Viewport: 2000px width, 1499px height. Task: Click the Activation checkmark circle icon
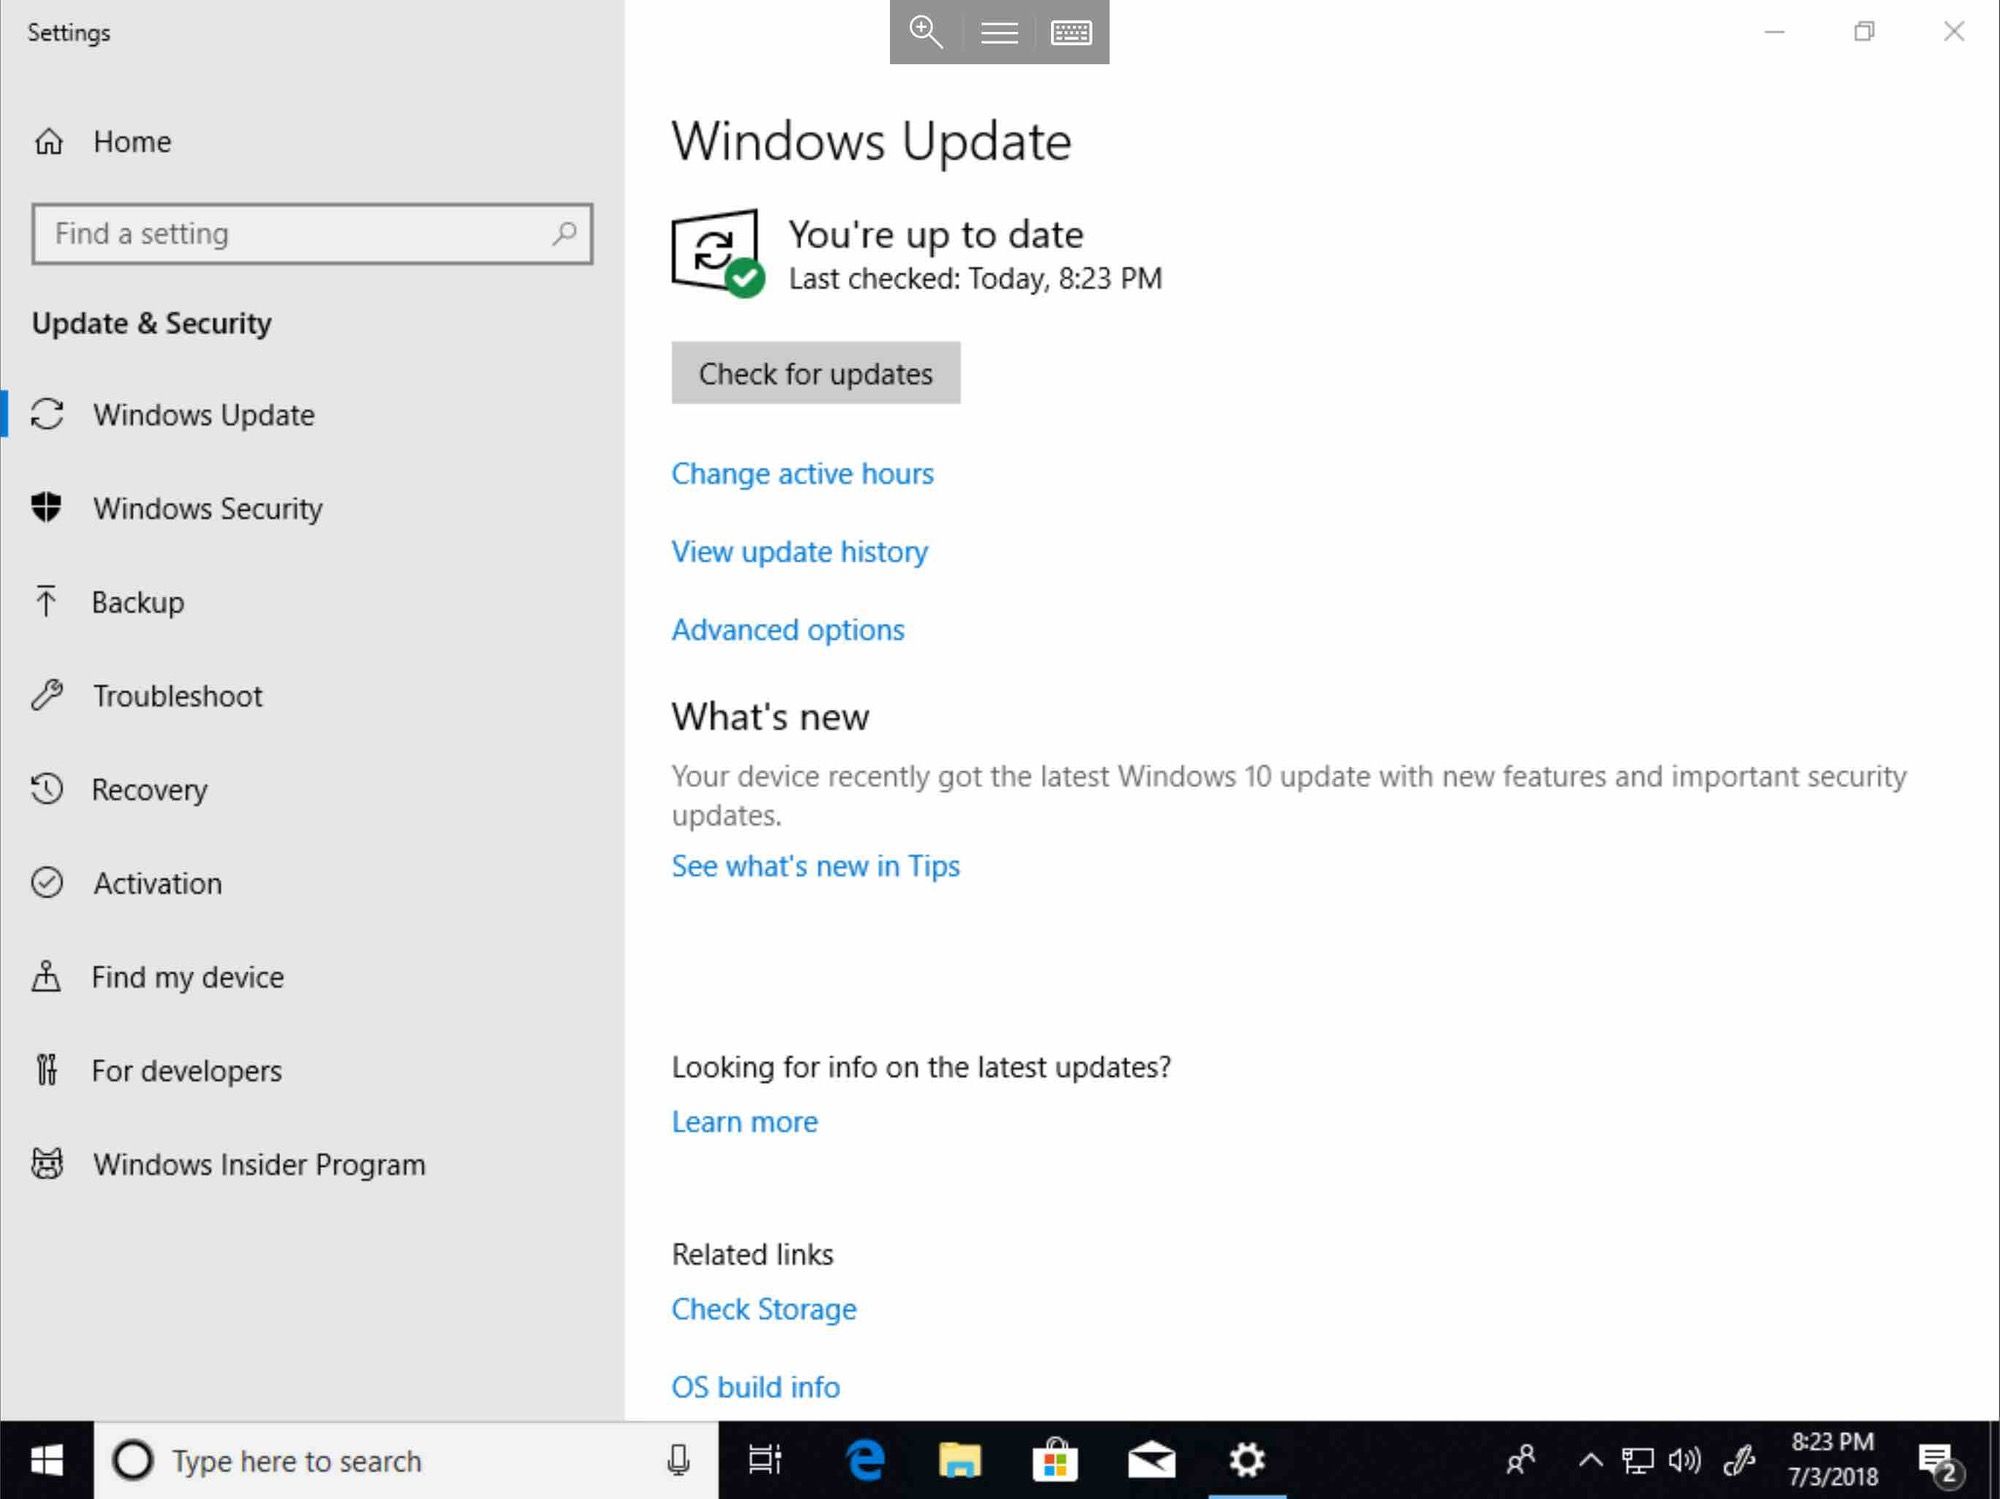point(47,883)
